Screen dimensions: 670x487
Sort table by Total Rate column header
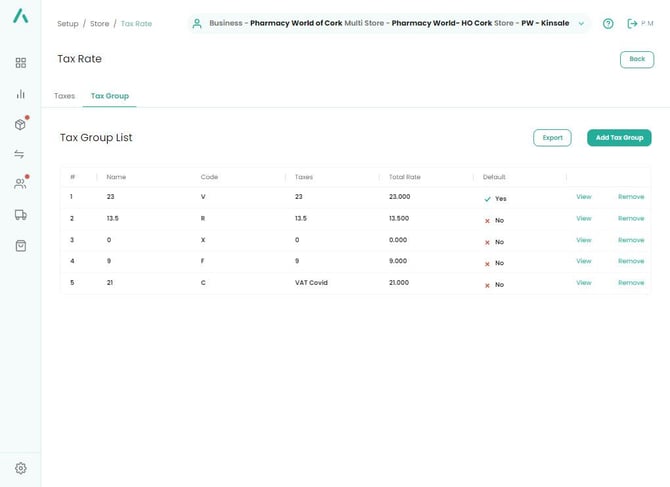point(405,177)
